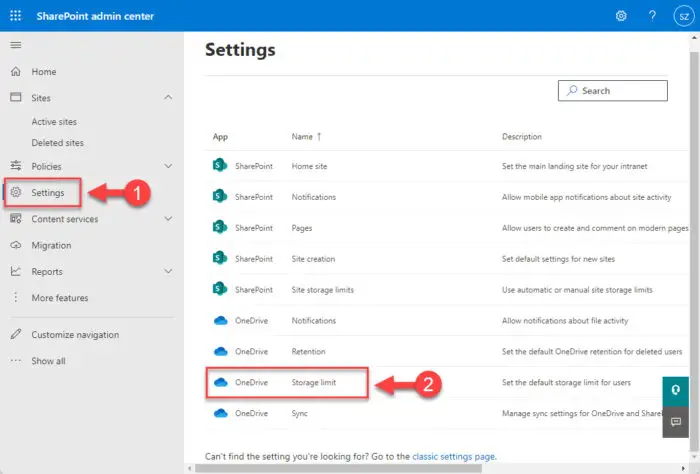Screen dimensions: 700x474
Task: Expand the Content services chevron
Action: 168,219
